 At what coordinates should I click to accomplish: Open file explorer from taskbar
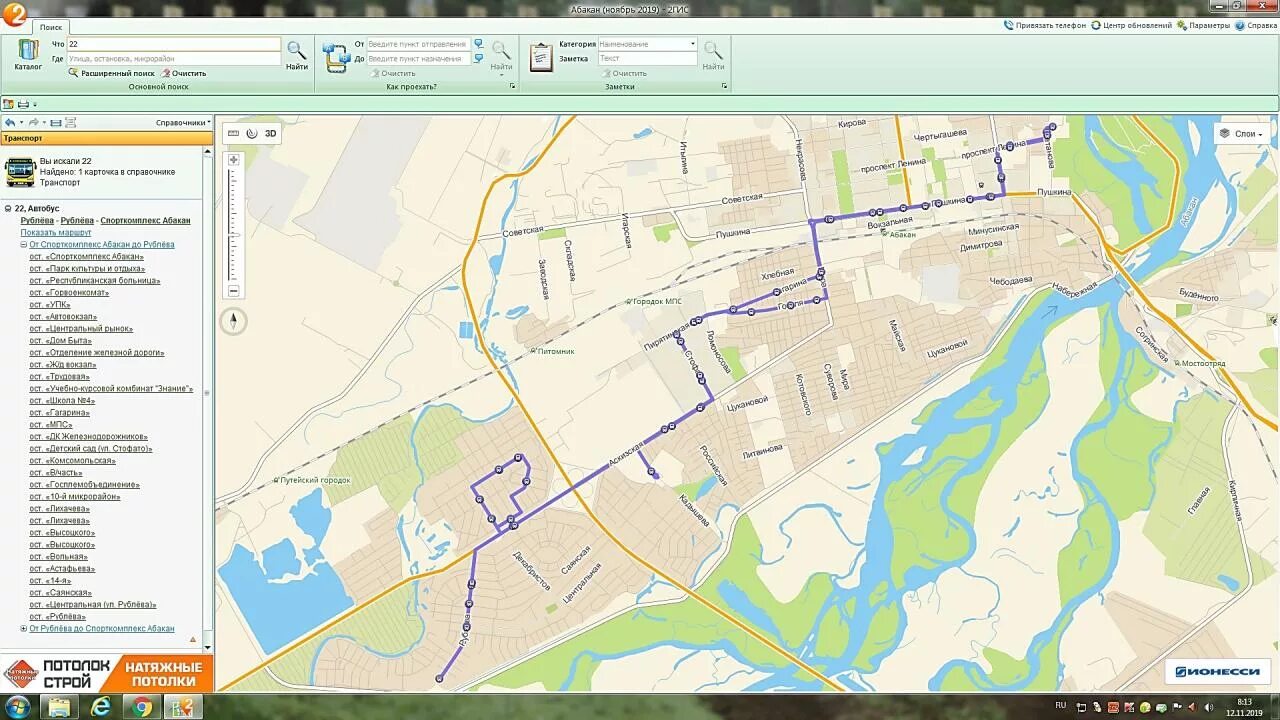pyautogui.click(x=60, y=707)
